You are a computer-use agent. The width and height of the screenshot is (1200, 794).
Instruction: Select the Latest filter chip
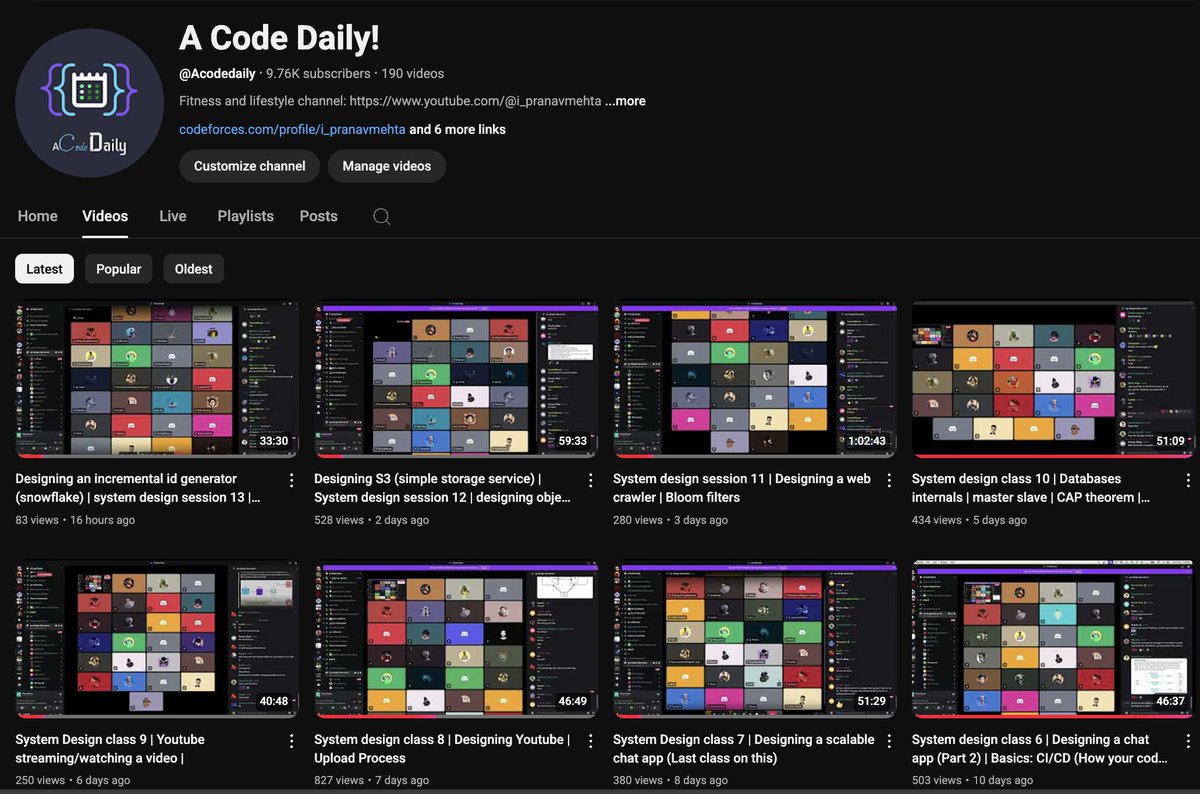click(x=44, y=268)
